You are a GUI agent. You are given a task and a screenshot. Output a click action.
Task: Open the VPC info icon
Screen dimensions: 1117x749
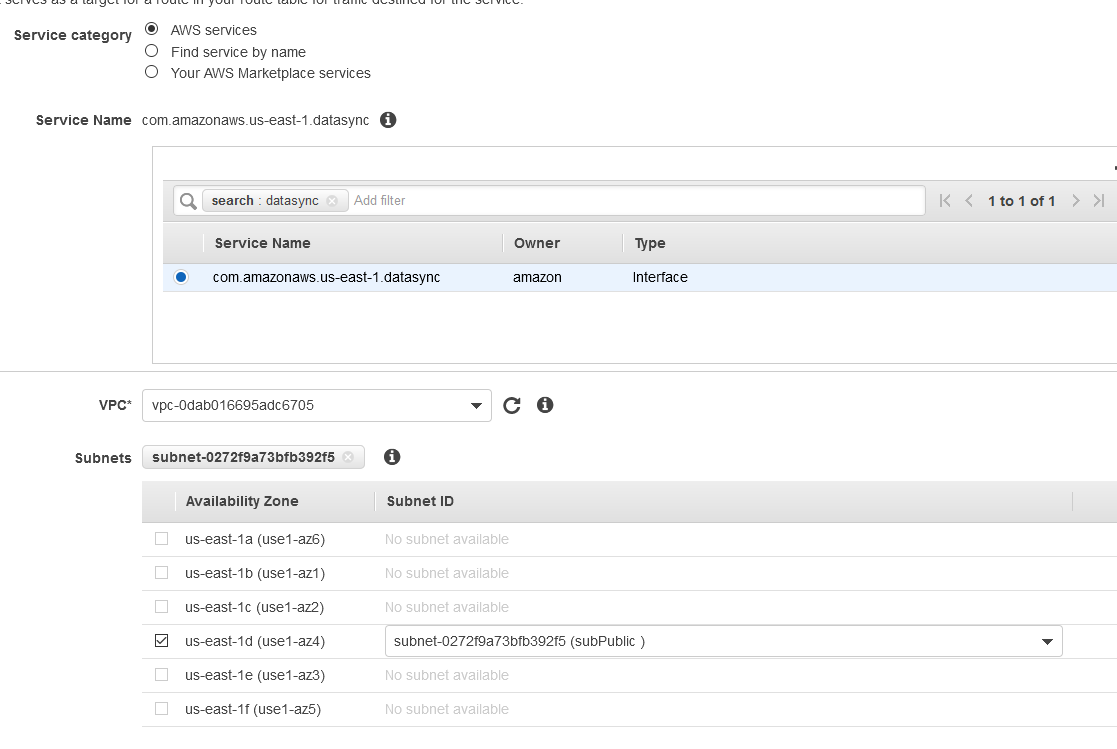545,405
